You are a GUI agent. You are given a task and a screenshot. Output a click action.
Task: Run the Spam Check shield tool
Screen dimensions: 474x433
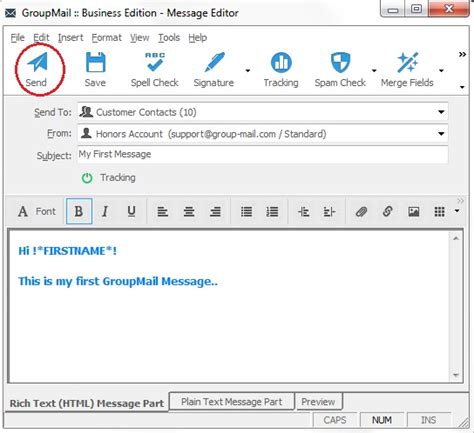(x=340, y=62)
